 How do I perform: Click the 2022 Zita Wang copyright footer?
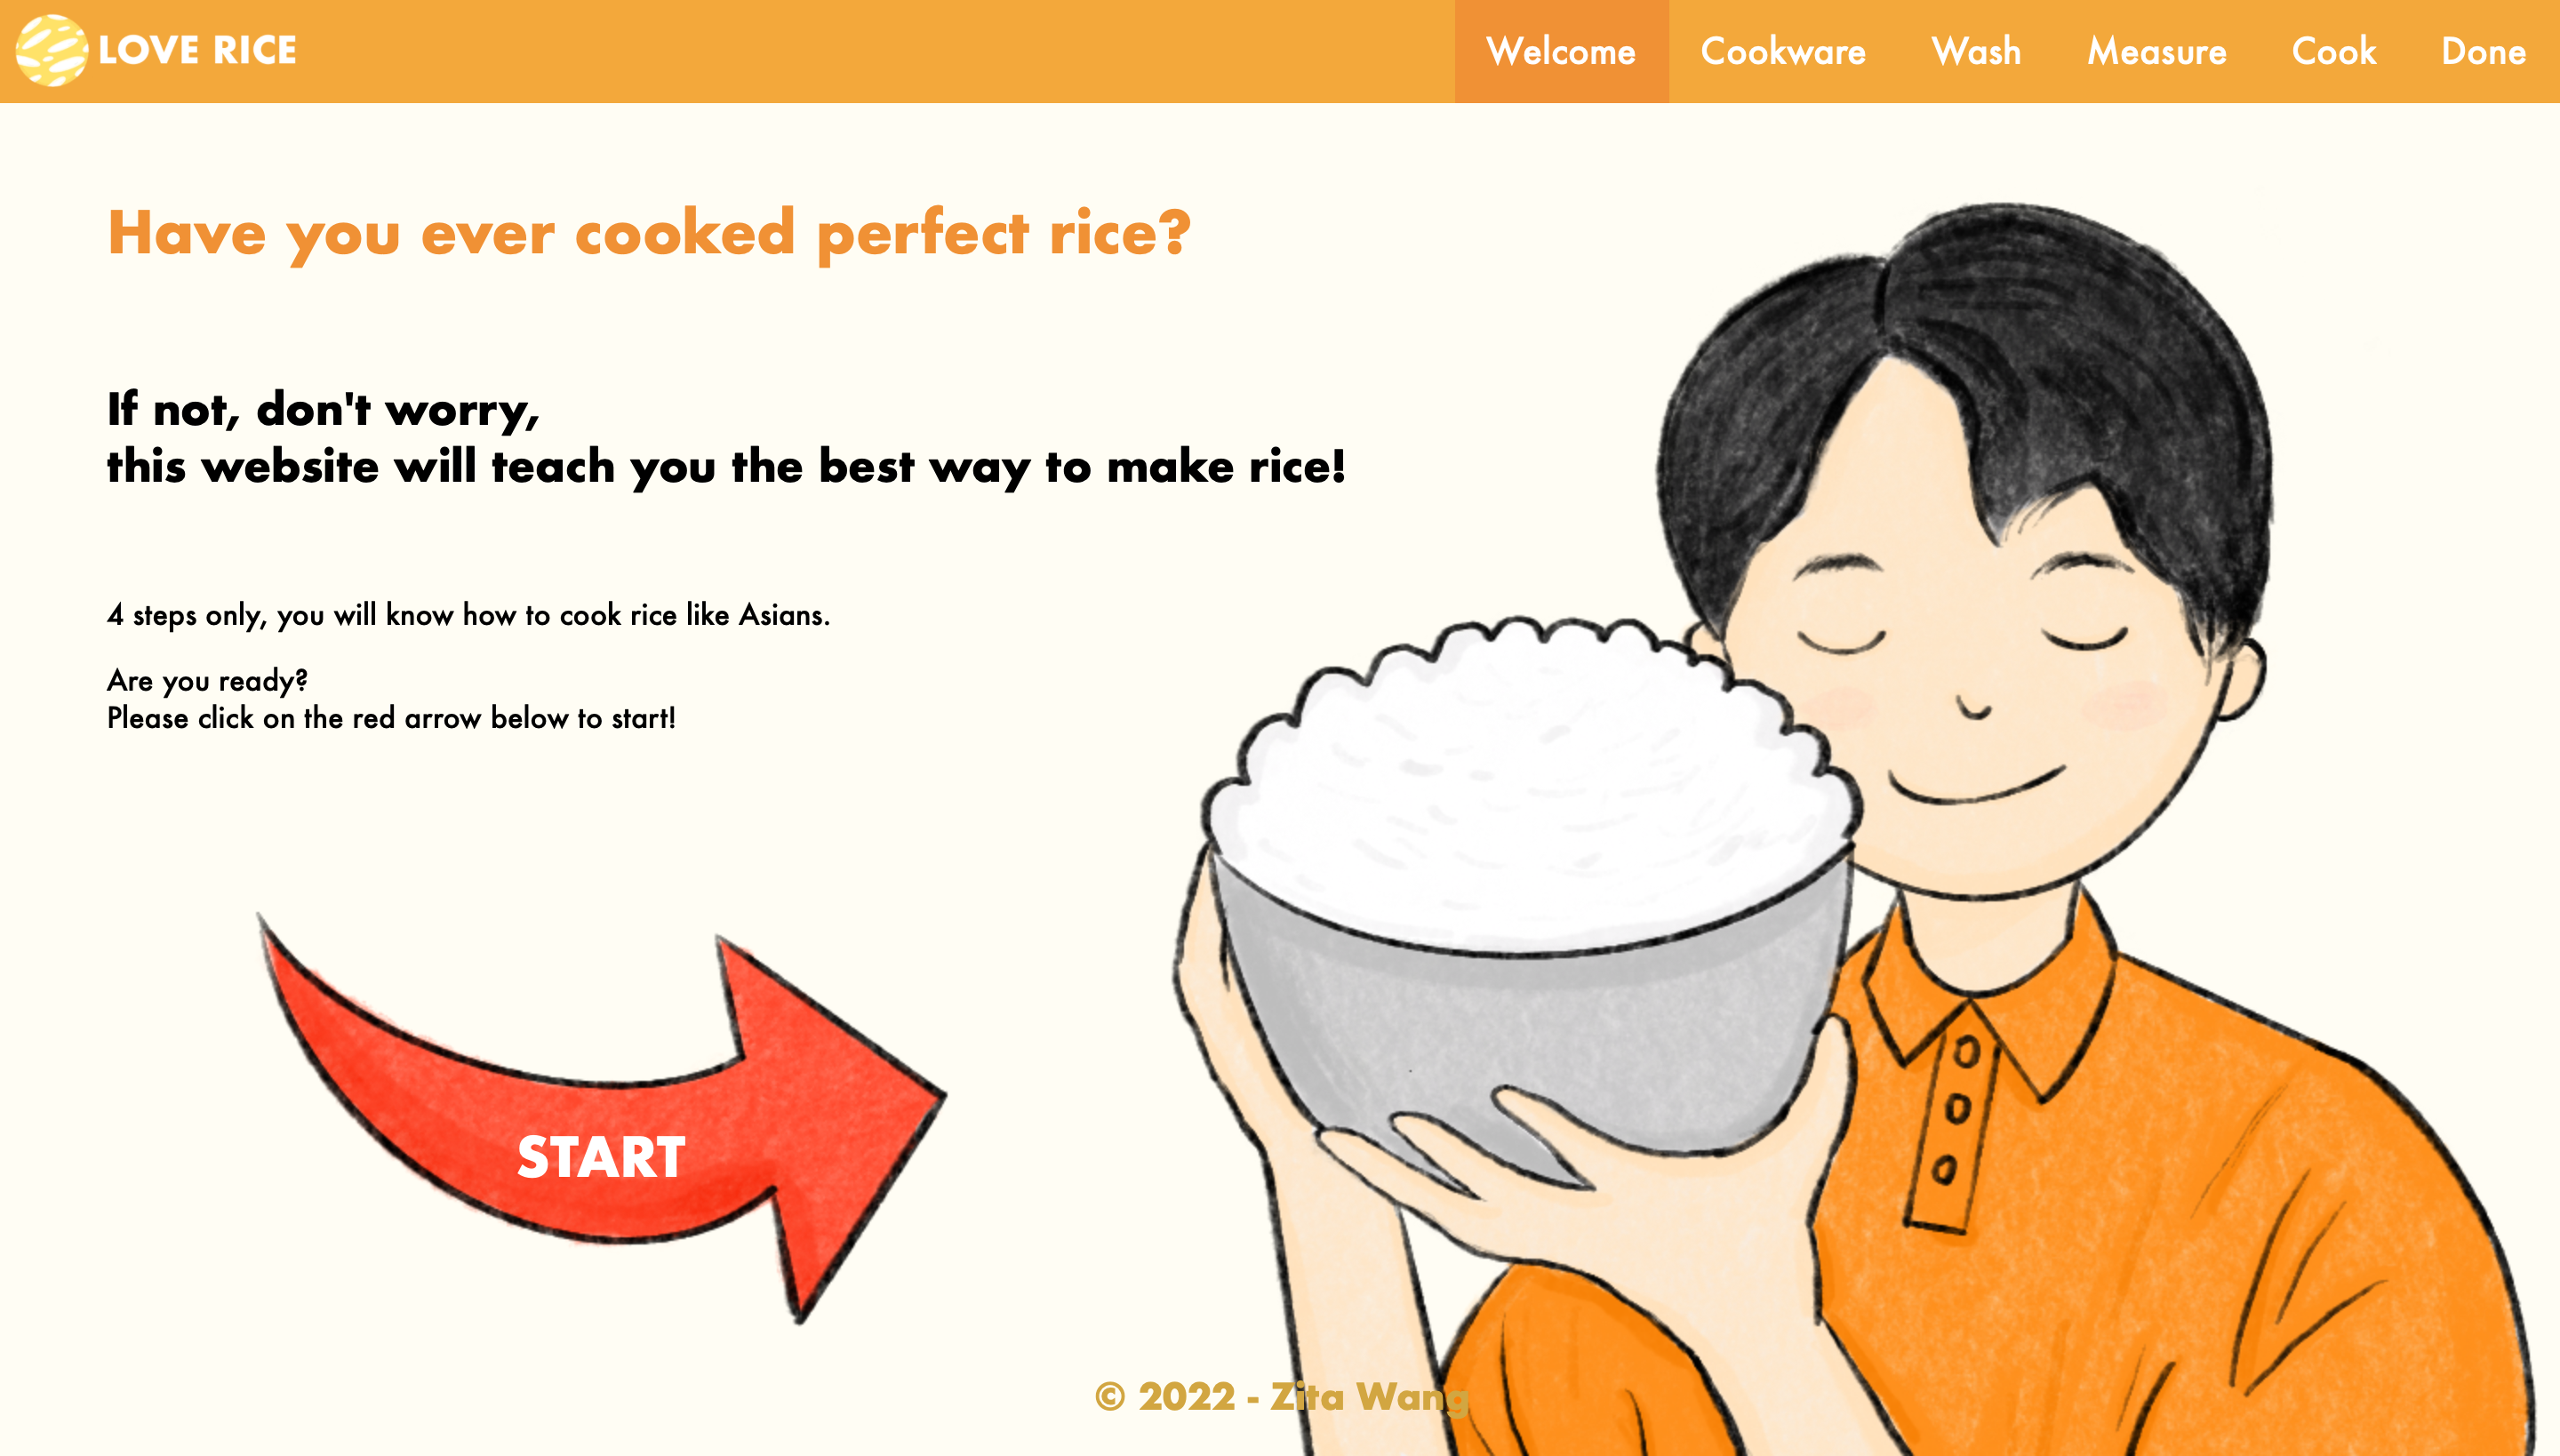coord(1281,1397)
